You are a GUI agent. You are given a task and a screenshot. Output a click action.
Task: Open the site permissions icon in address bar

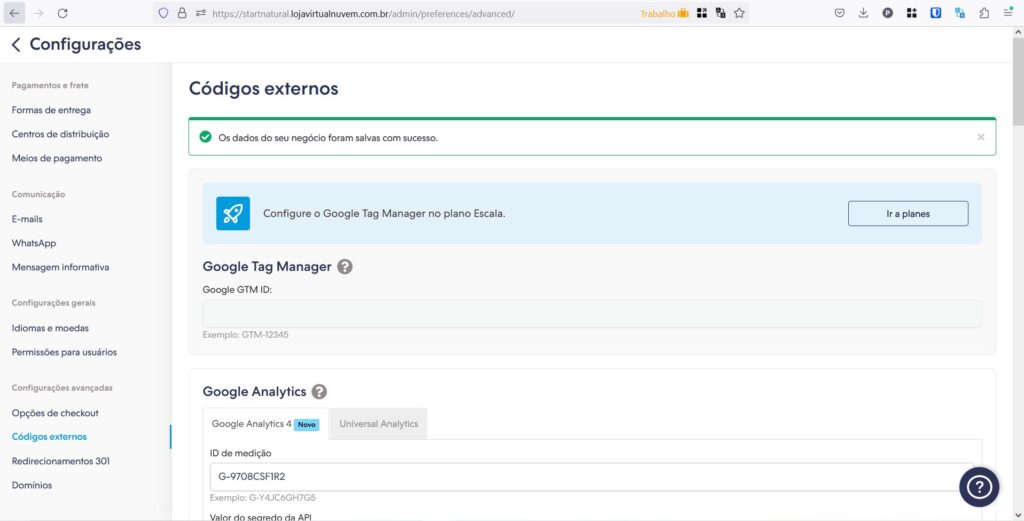(200, 13)
